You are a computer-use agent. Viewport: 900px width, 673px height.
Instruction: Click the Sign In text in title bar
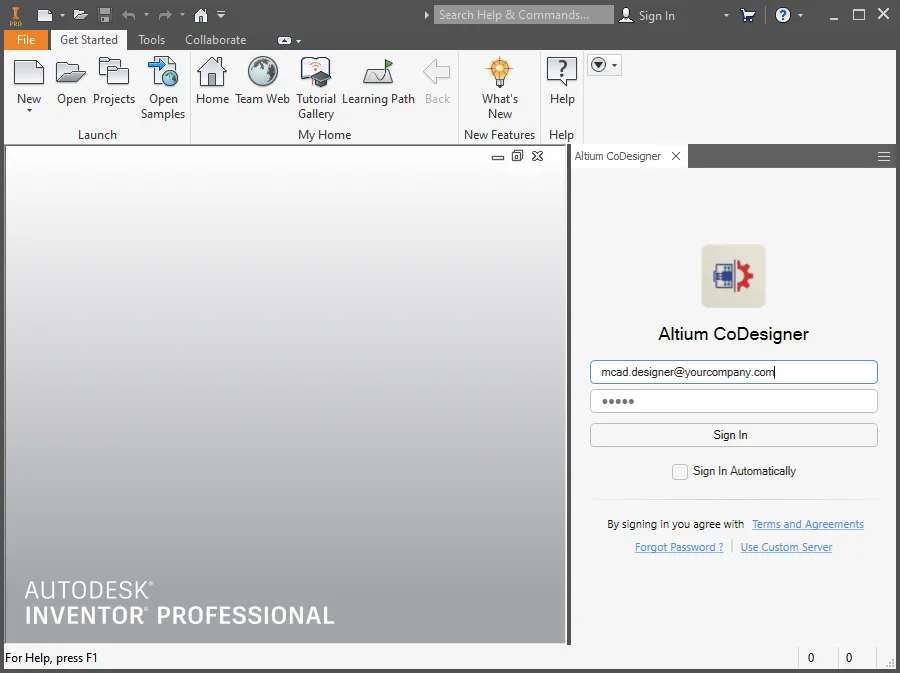[x=657, y=15]
